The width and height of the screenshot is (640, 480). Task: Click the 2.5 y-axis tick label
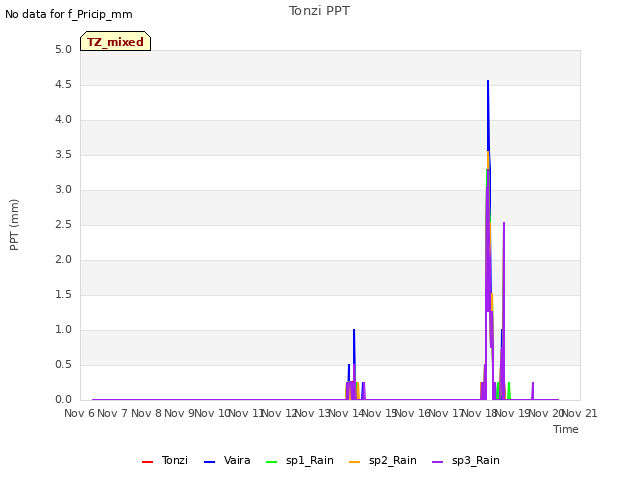(63, 224)
